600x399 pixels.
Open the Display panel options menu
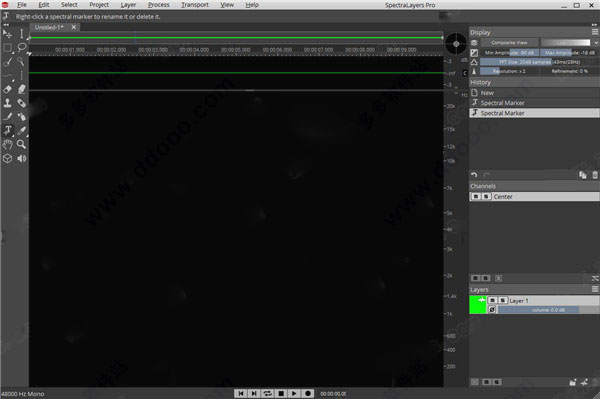click(595, 32)
